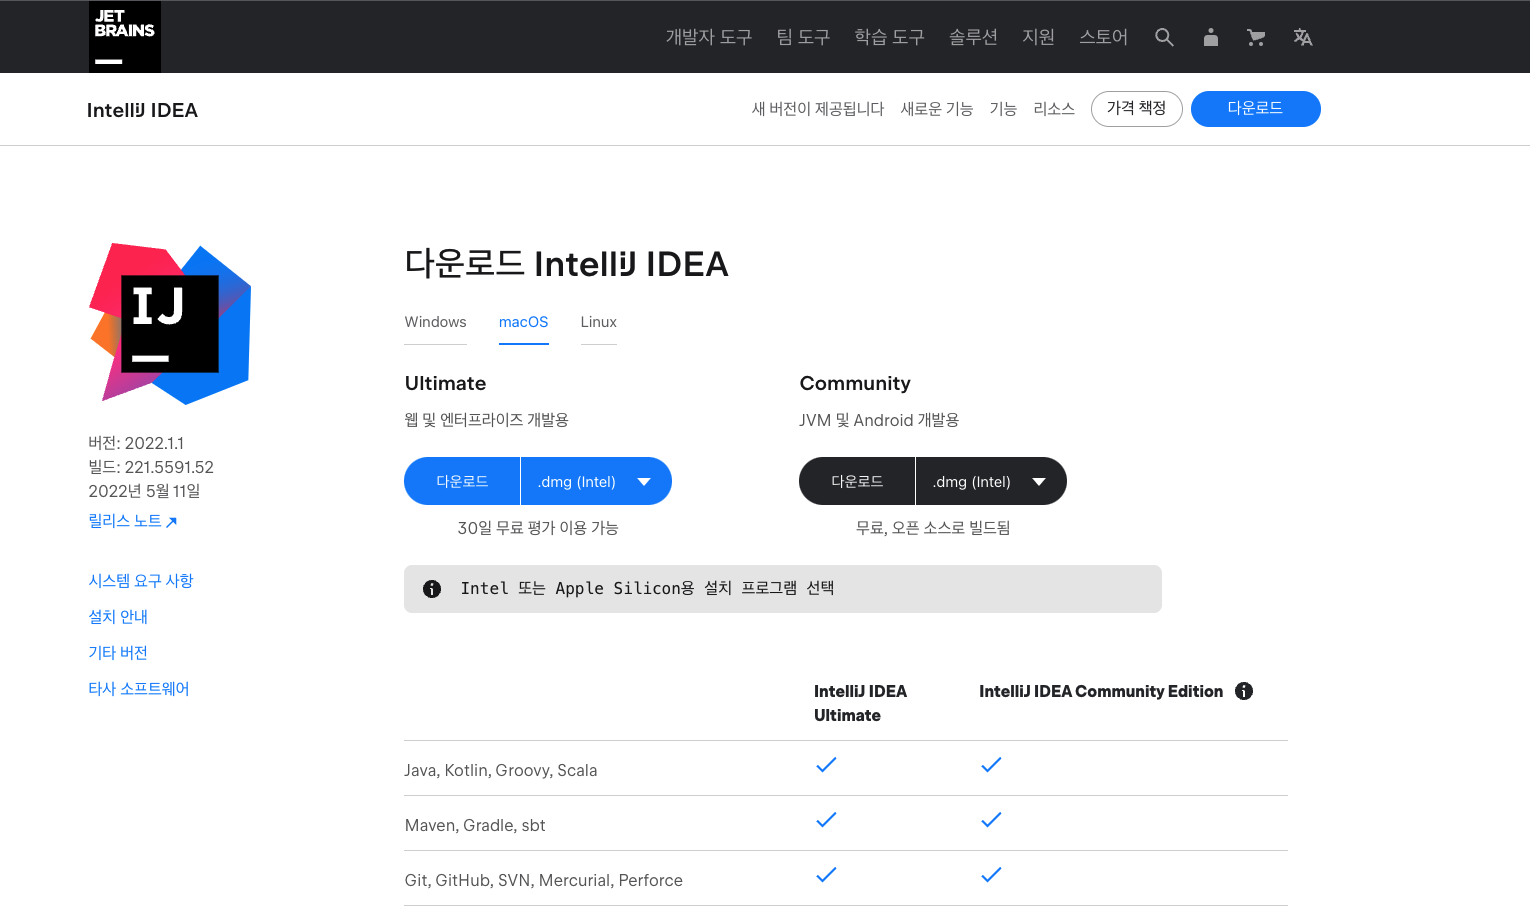Download the Ultimate edition
Screen dimensions: 1530x907
(x=462, y=481)
